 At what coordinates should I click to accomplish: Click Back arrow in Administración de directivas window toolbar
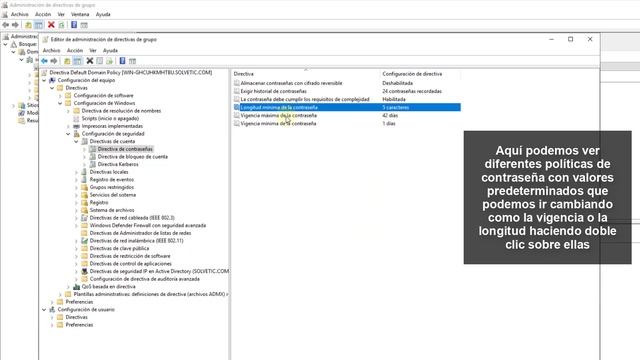click(6, 25)
